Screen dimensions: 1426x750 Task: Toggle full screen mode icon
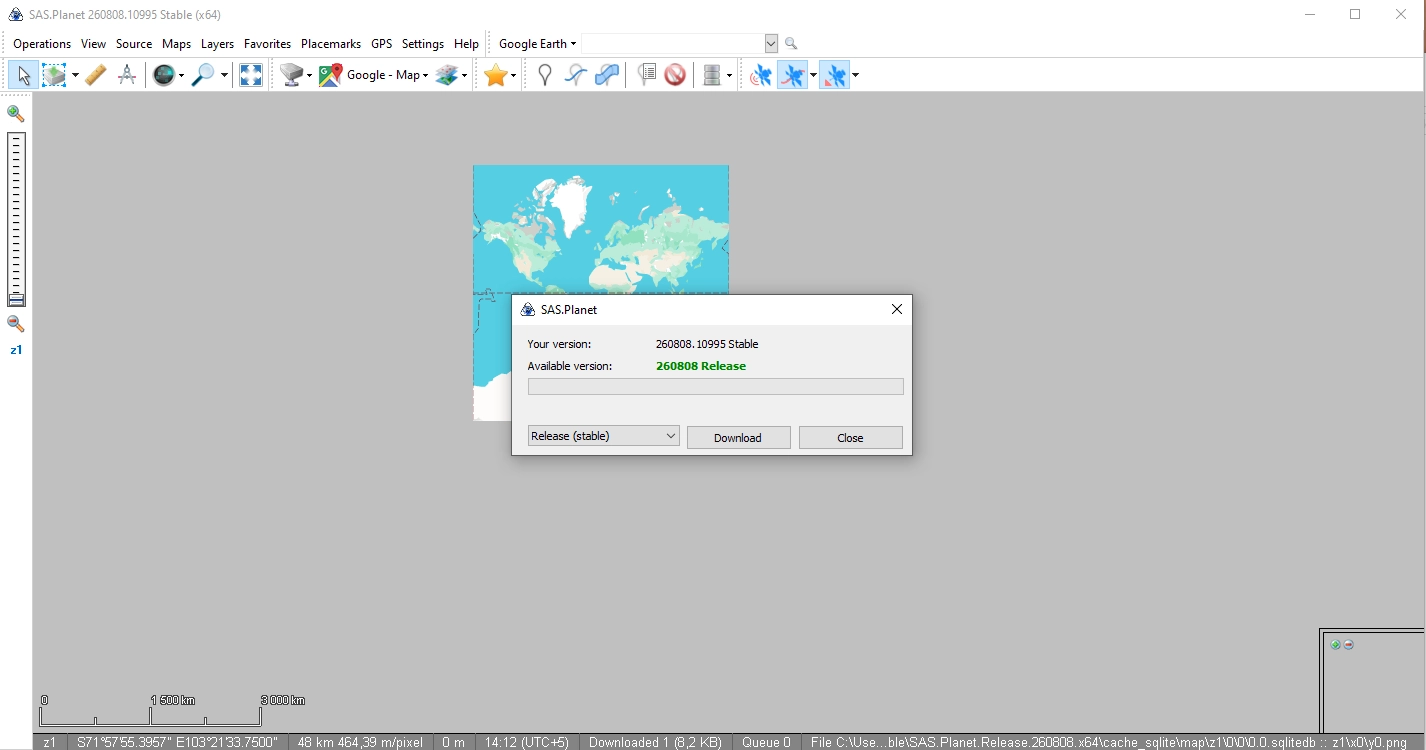click(251, 75)
